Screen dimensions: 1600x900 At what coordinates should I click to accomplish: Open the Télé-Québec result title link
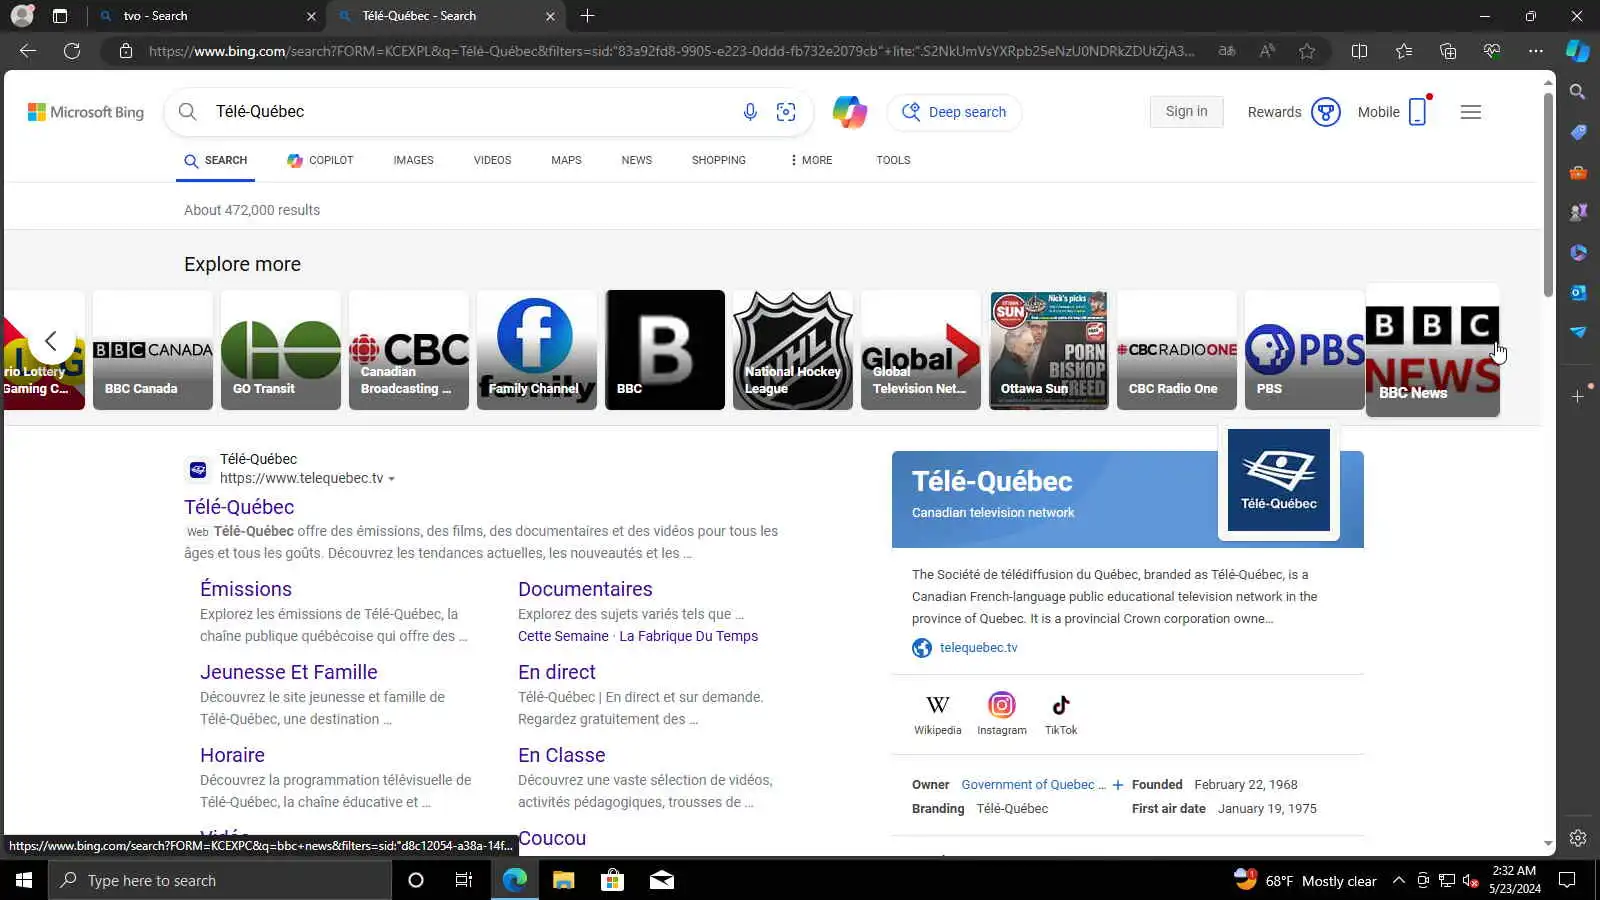click(239, 507)
